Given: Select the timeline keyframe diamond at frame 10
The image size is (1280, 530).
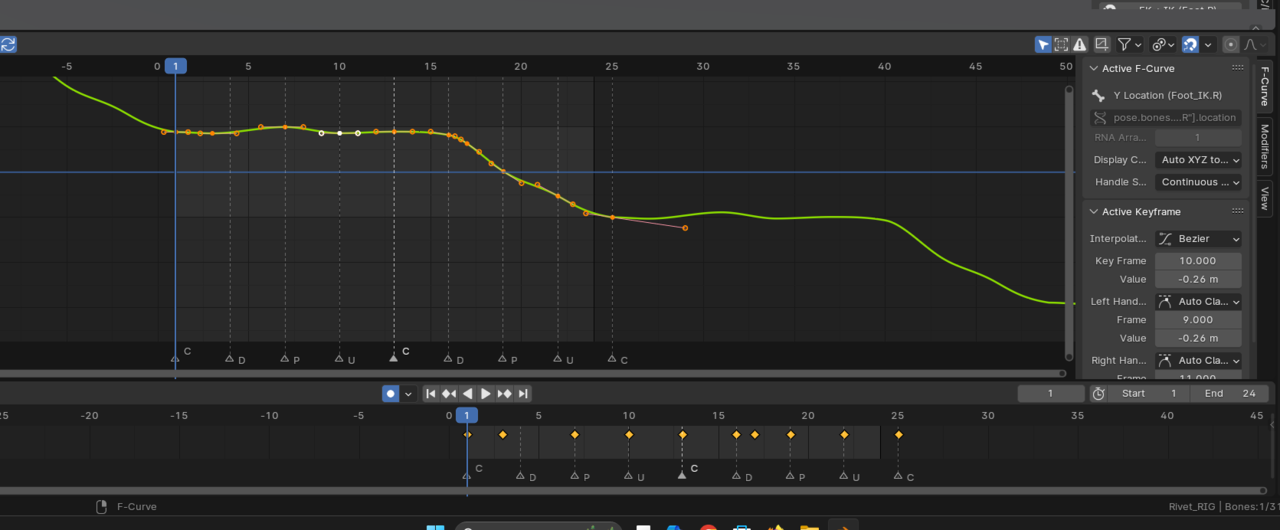Looking at the screenshot, I should (x=629, y=434).
